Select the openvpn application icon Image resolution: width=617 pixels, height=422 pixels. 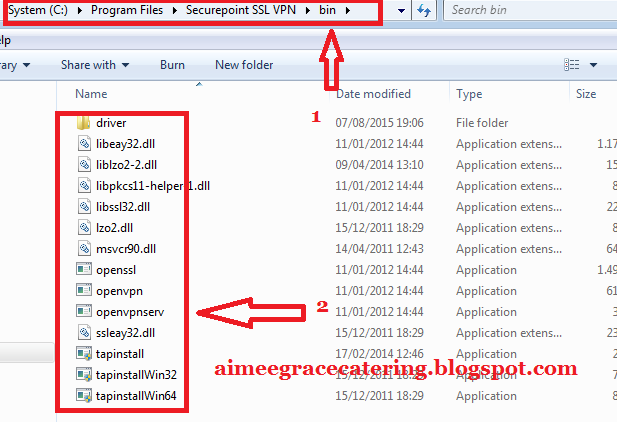click(x=84, y=291)
